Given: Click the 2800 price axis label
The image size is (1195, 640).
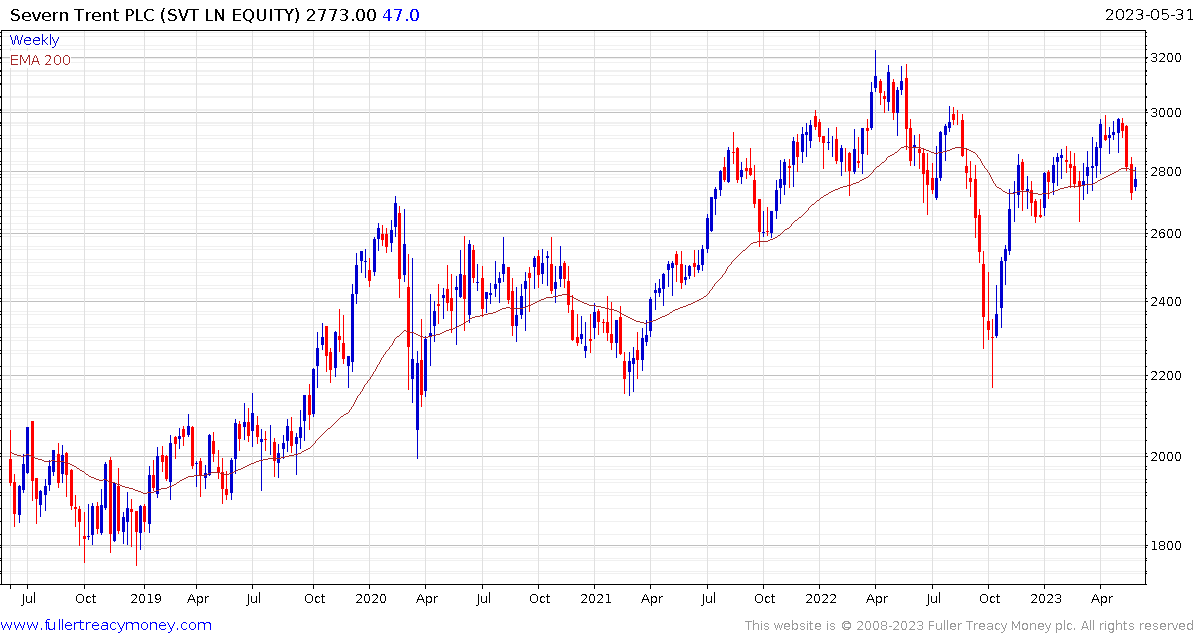Looking at the screenshot, I should 1165,171.
